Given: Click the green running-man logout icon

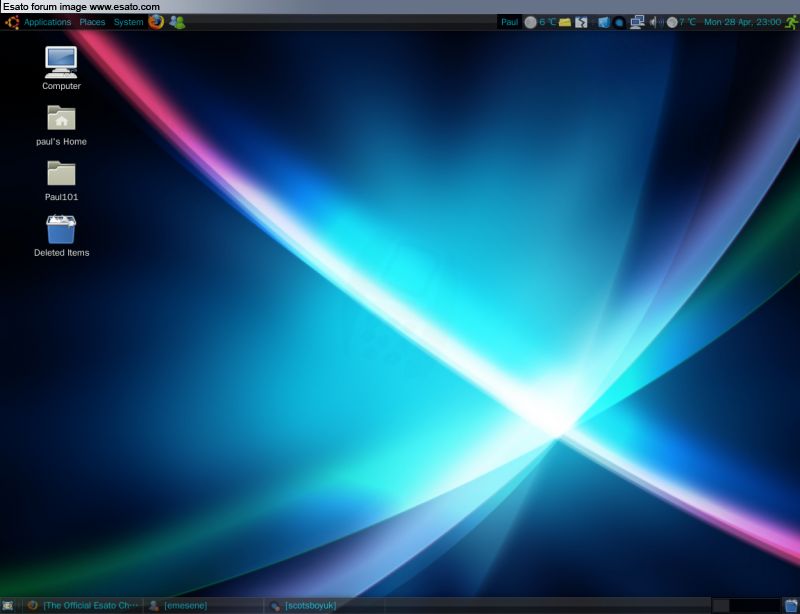Looking at the screenshot, I should point(791,22).
